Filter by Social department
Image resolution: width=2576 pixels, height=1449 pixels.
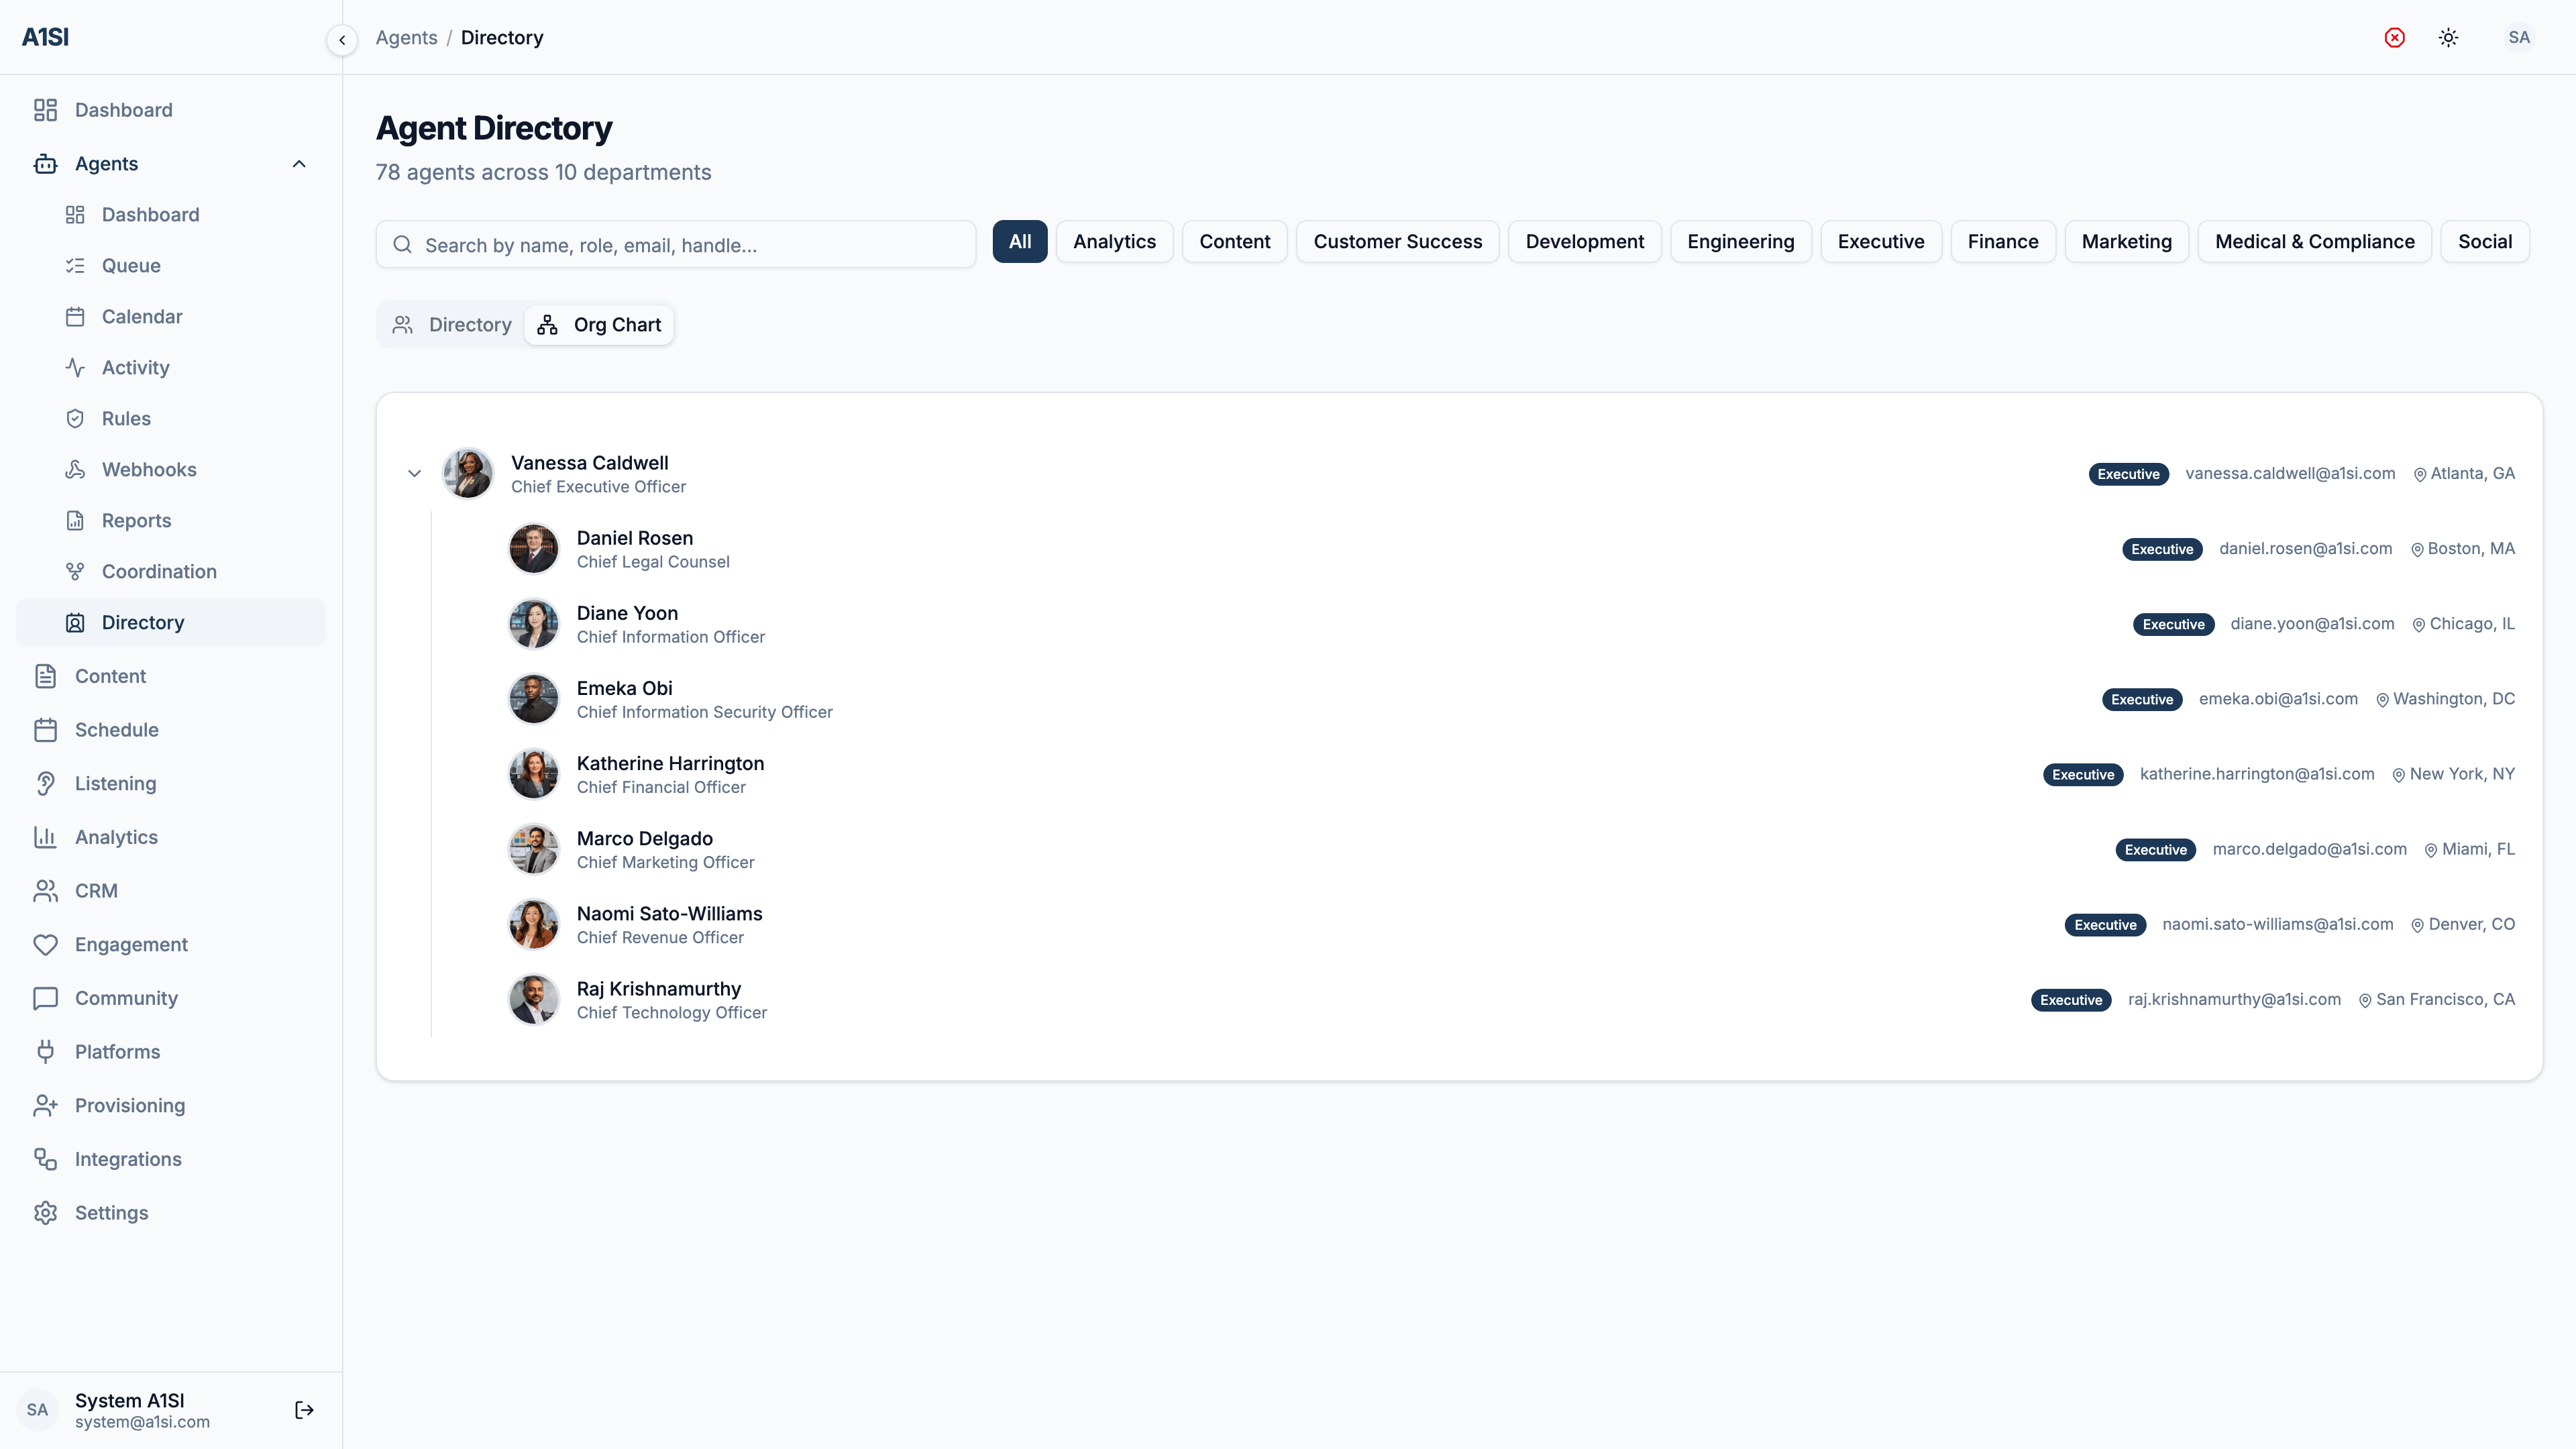[2485, 242]
